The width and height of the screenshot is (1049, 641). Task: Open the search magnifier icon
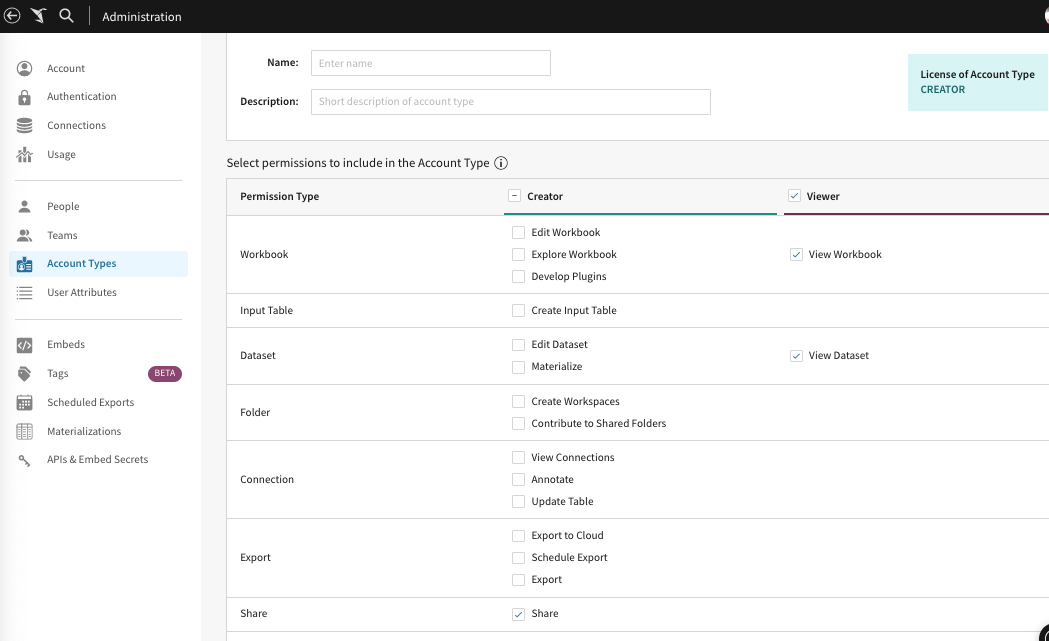coord(66,15)
